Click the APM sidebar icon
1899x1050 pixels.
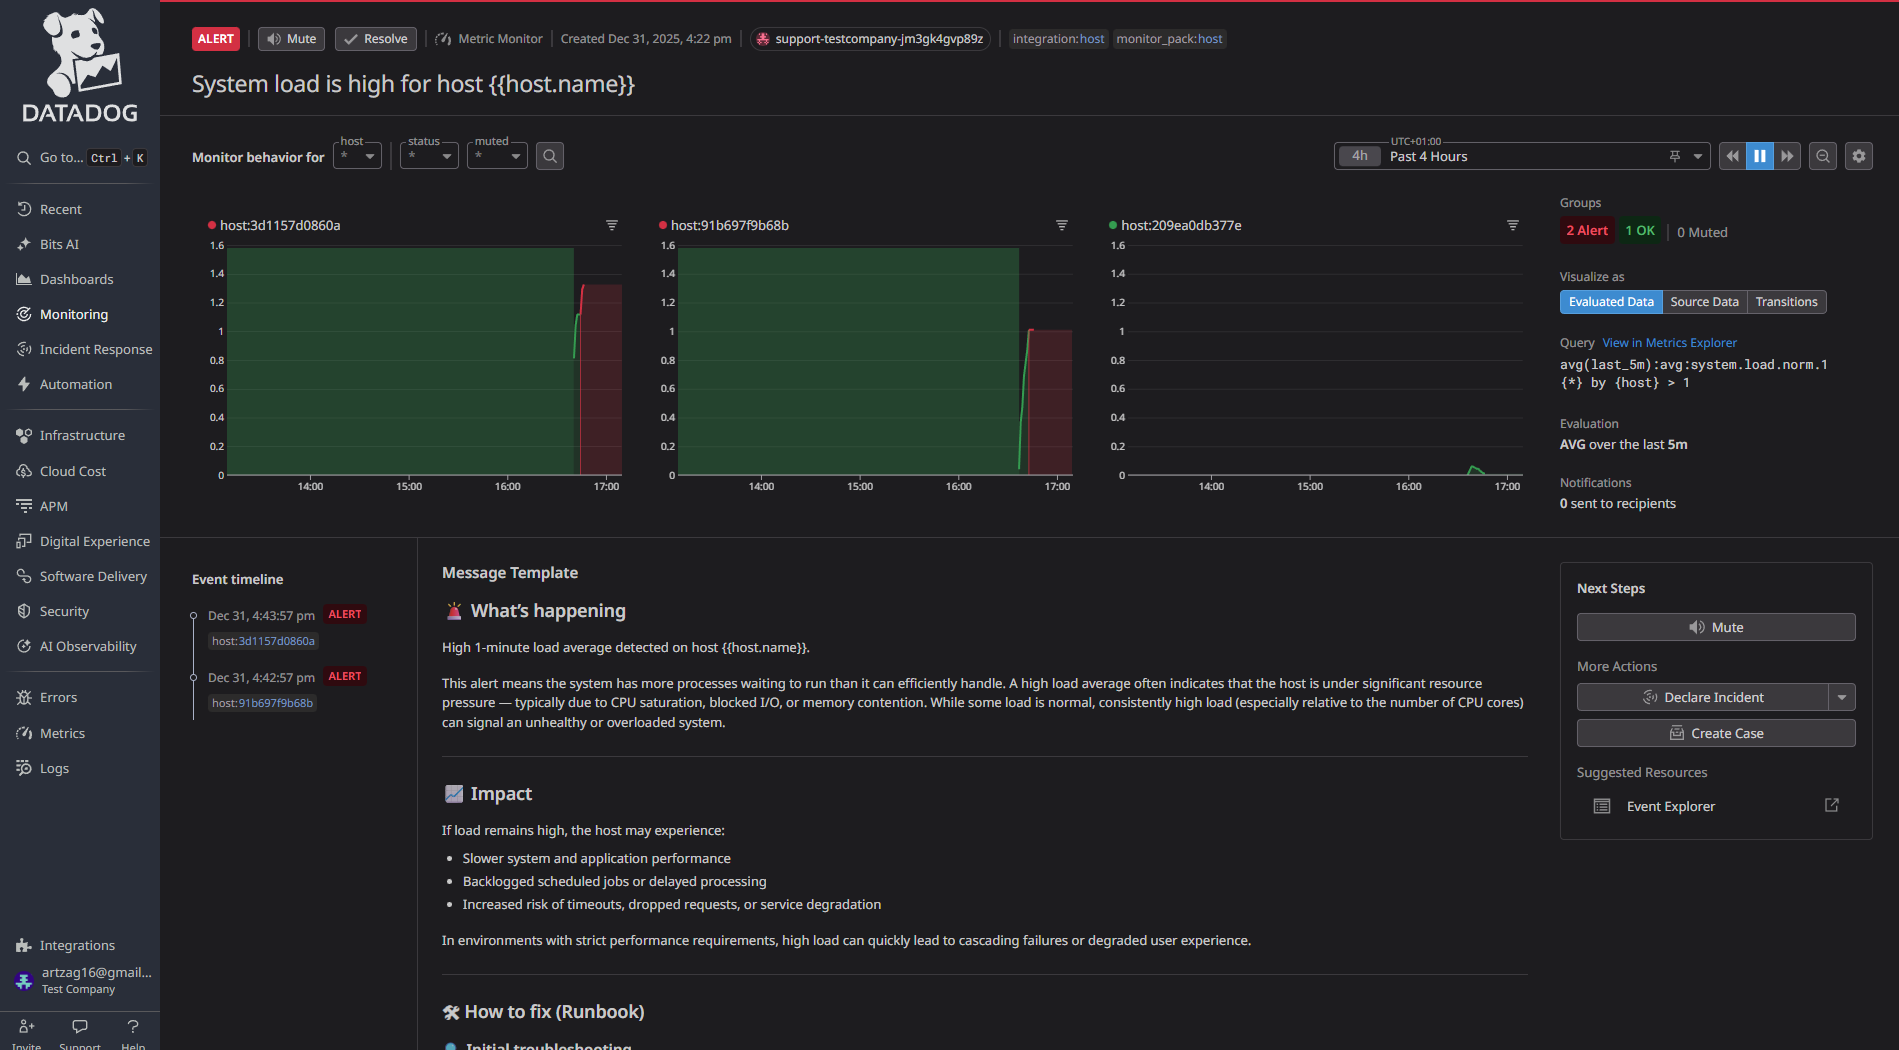point(24,506)
